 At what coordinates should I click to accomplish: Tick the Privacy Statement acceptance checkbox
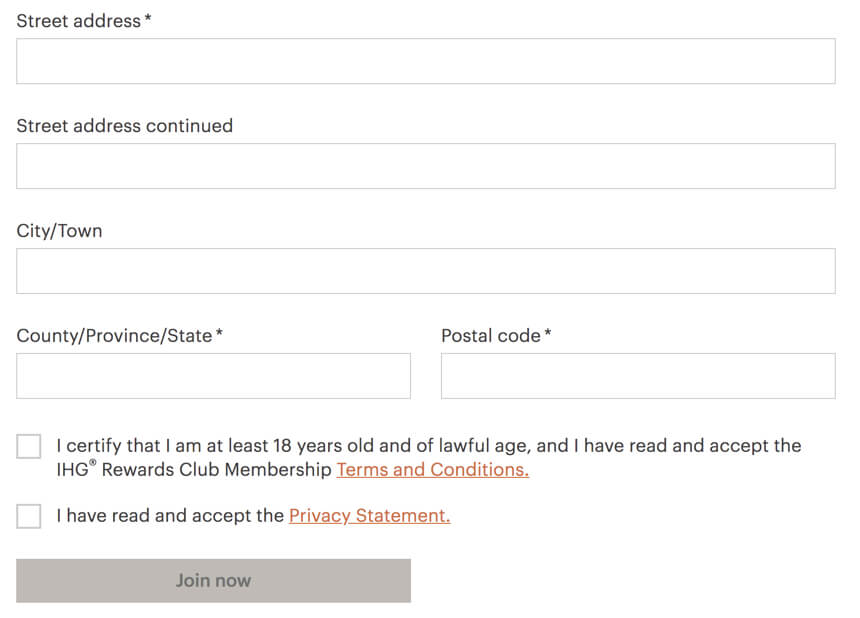click(x=29, y=516)
